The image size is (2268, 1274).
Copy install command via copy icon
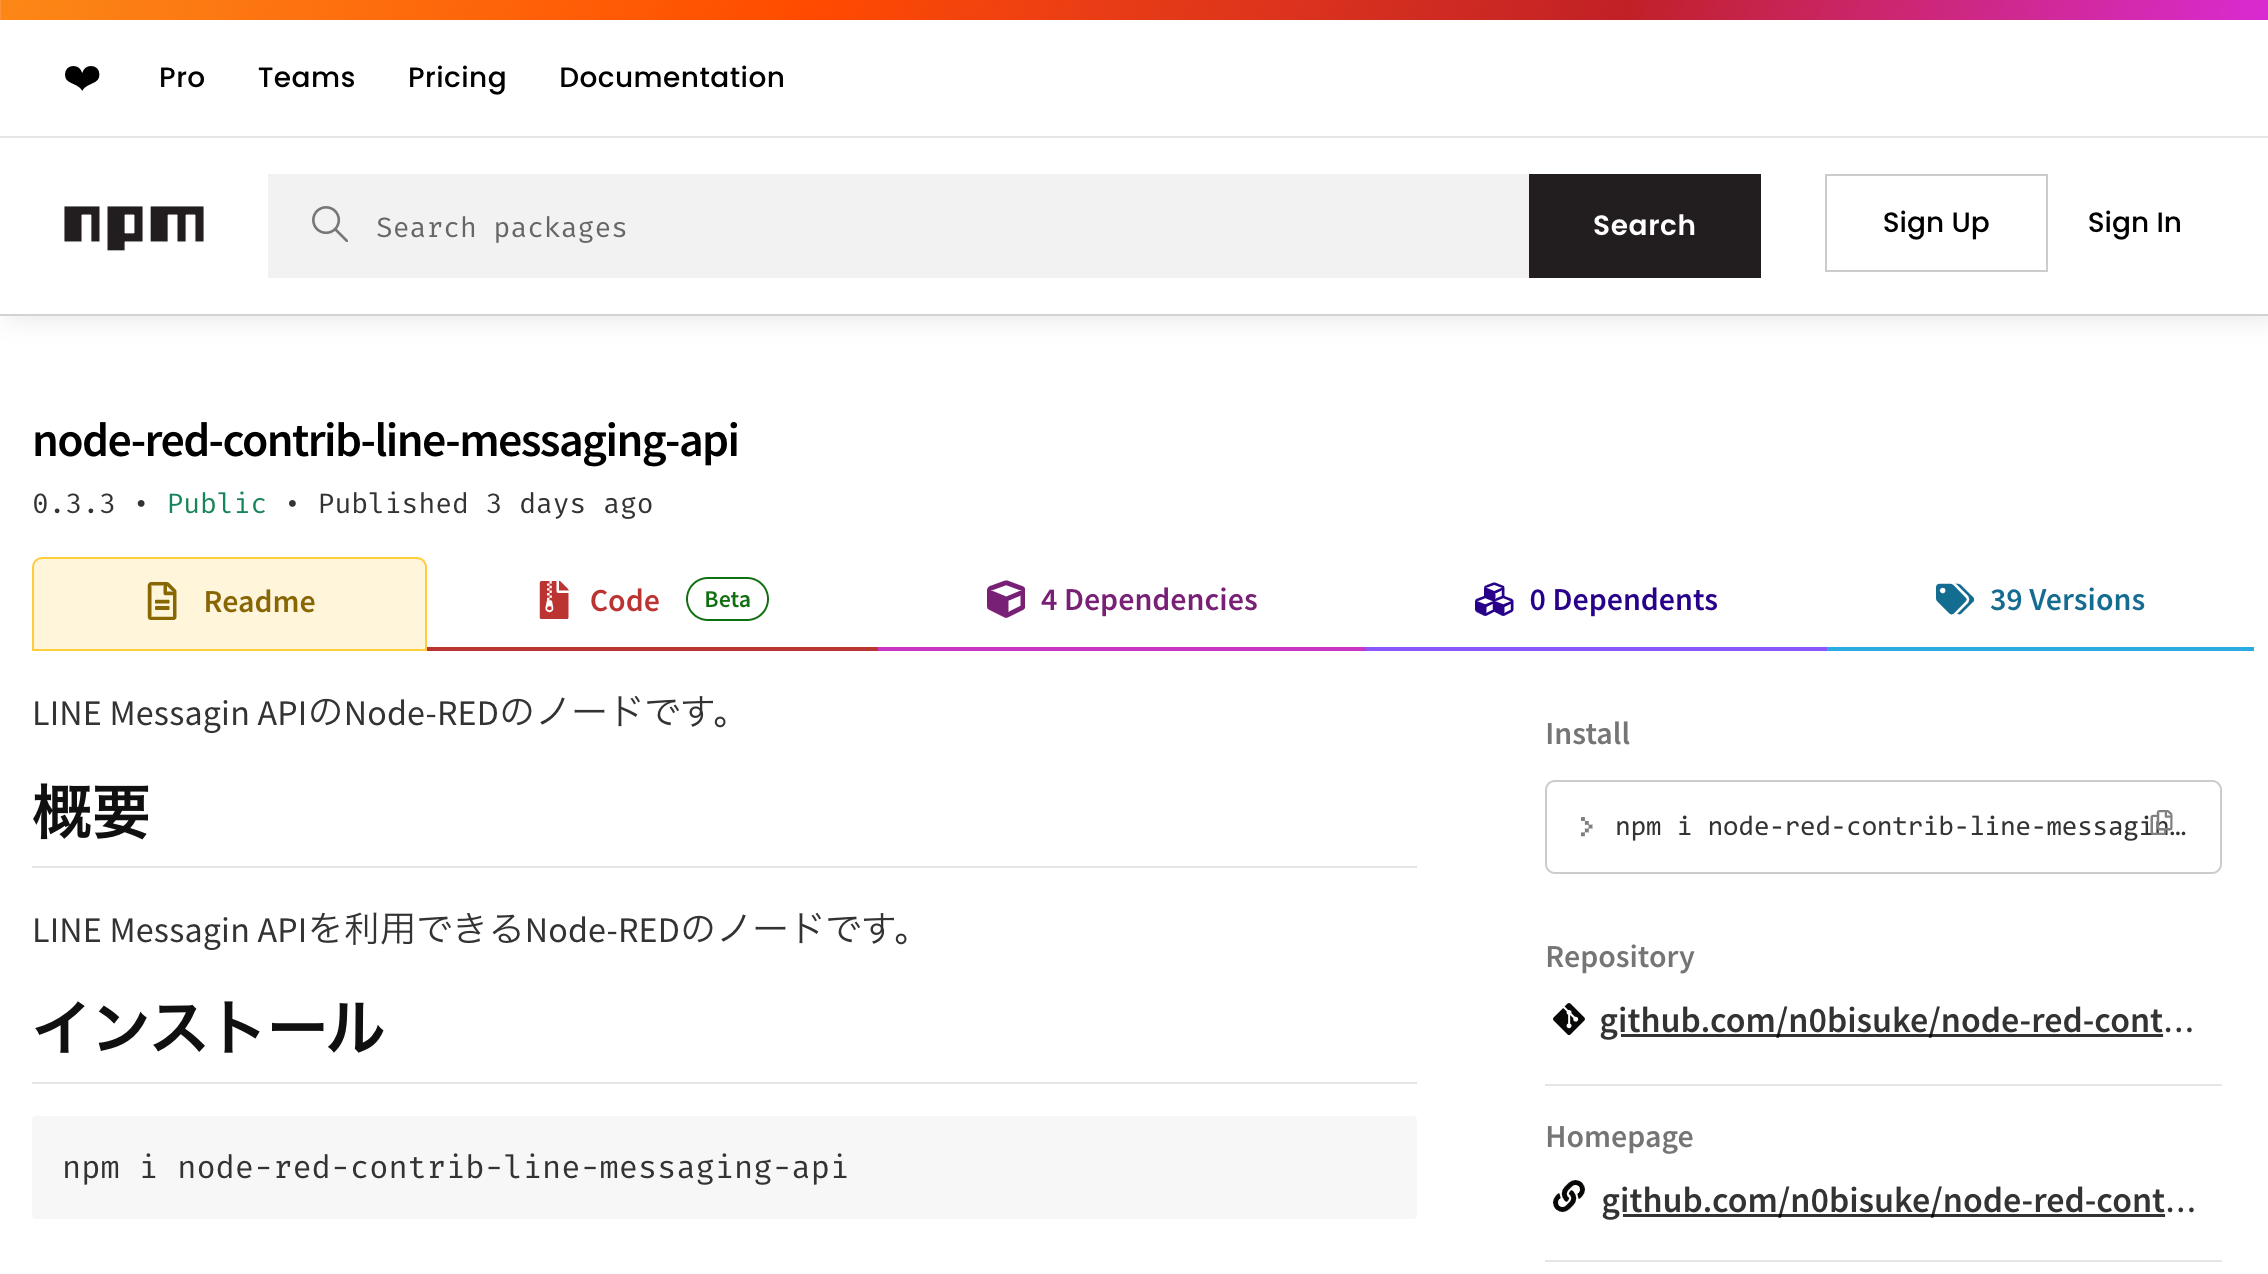click(2163, 822)
